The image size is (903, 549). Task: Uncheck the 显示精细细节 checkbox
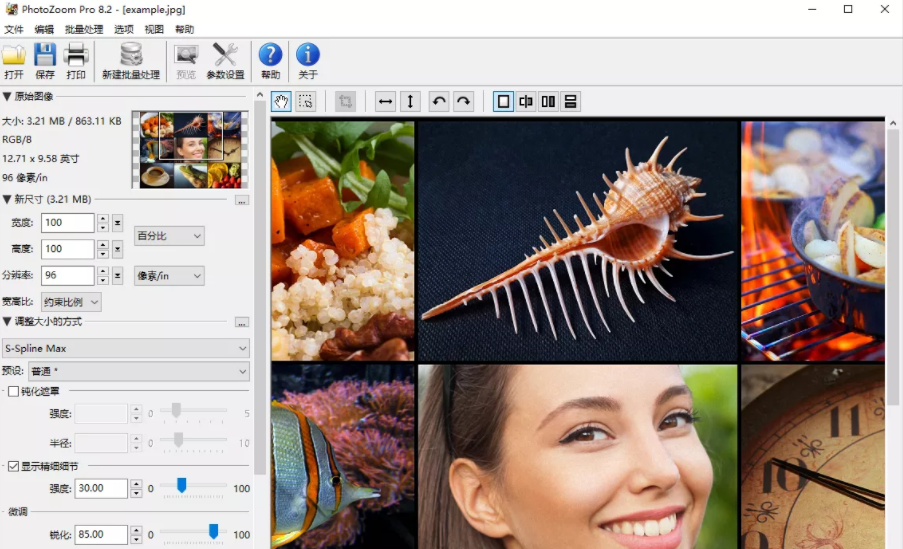click(13, 466)
